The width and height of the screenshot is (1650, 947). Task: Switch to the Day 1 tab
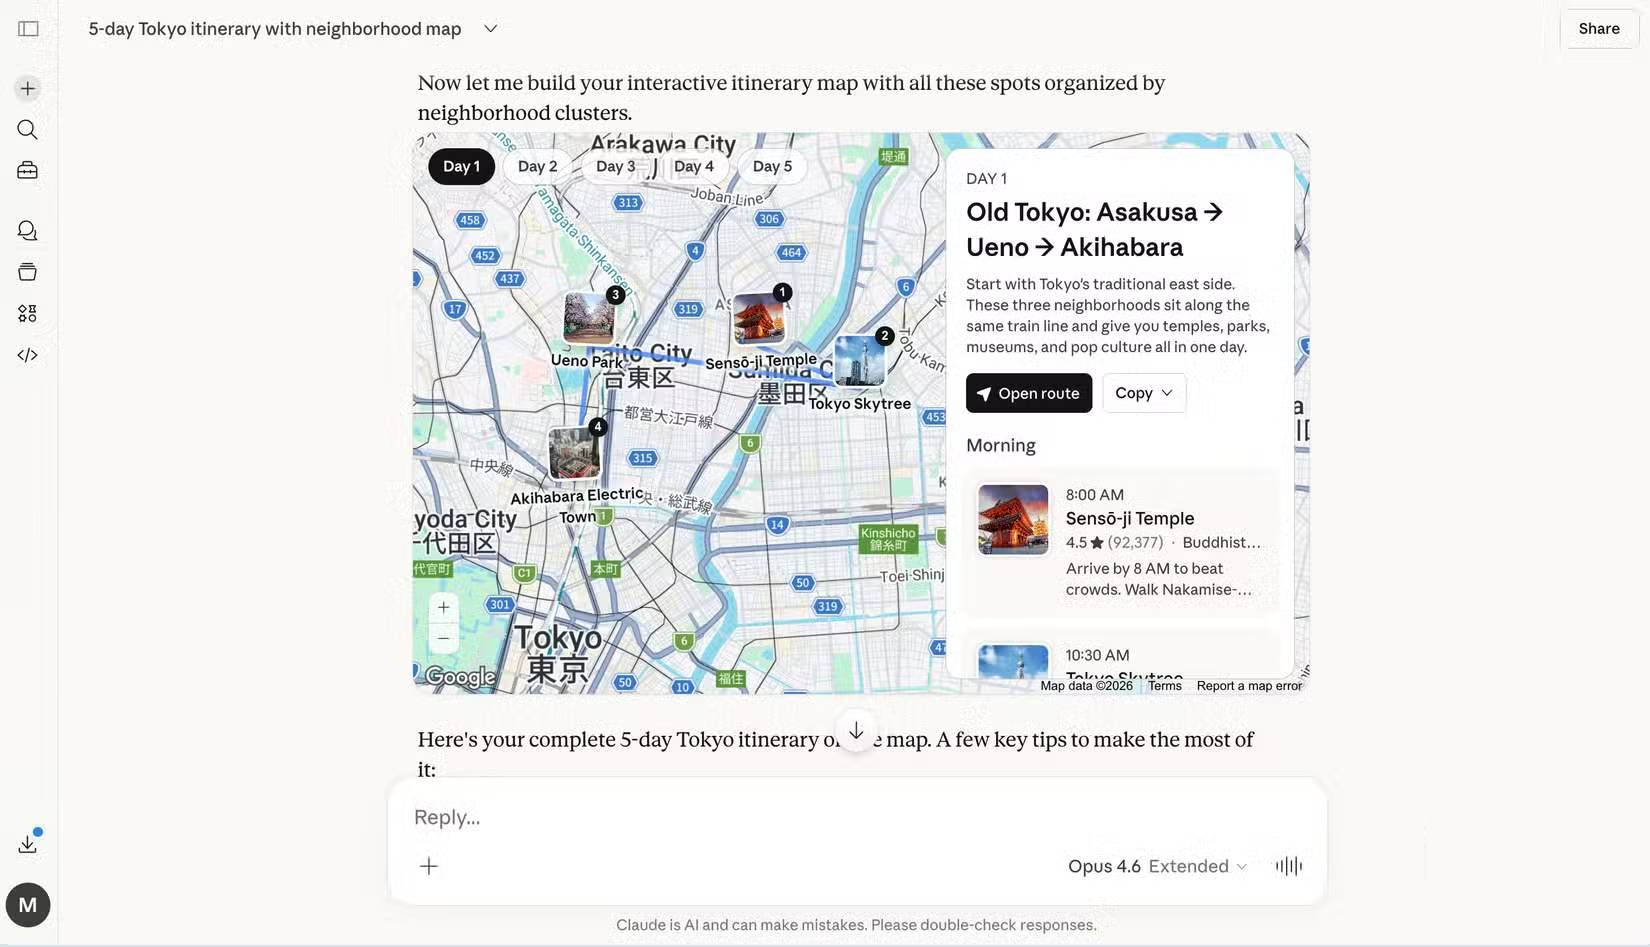(462, 166)
